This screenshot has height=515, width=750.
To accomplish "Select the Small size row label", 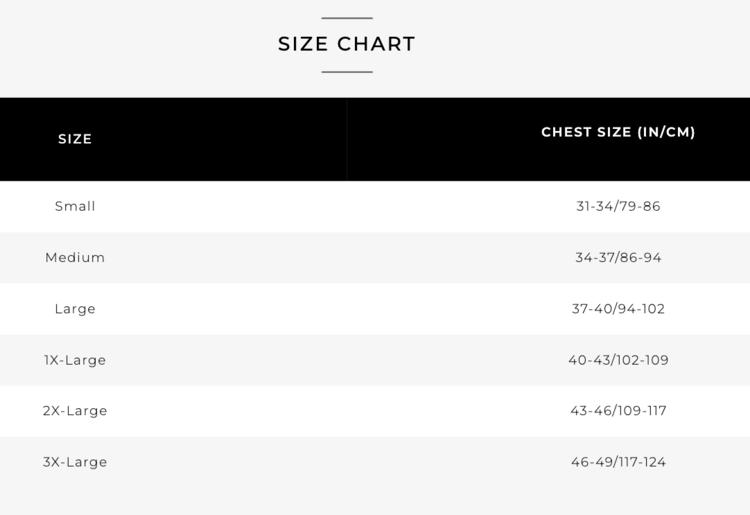I will 75,206.
